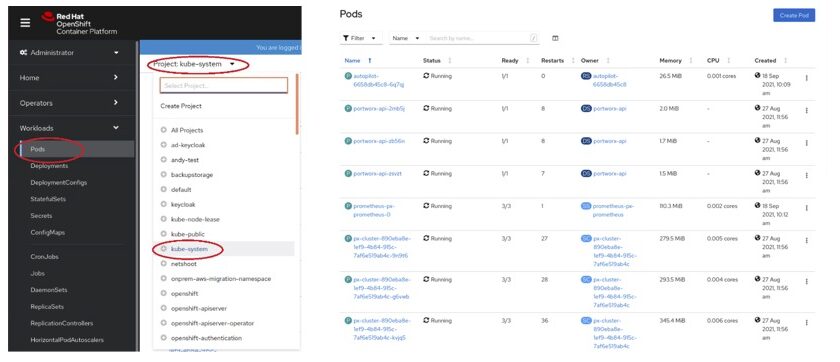The width and height of the screenshot is (840, 362).
Task: Open the hamburger navigation menu
Action: click(x=25, y=22)
